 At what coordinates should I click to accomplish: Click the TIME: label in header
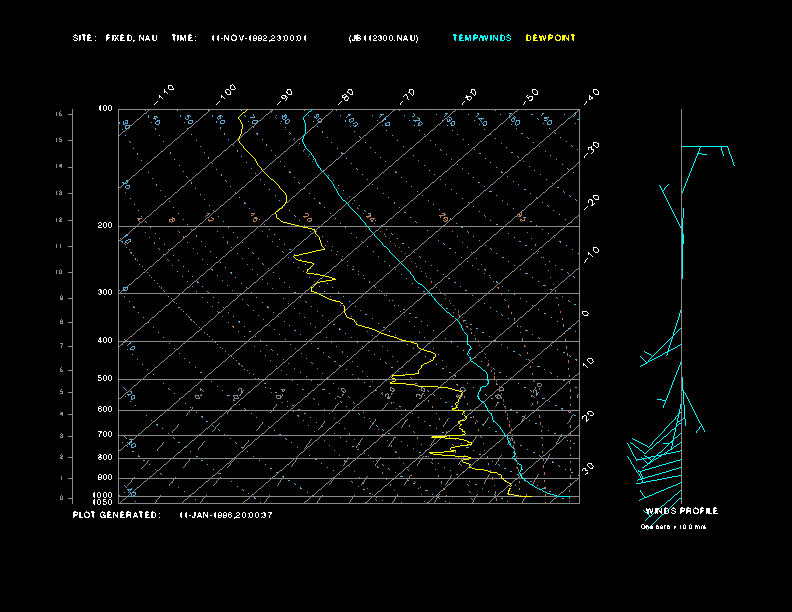[x=184, y=38]
